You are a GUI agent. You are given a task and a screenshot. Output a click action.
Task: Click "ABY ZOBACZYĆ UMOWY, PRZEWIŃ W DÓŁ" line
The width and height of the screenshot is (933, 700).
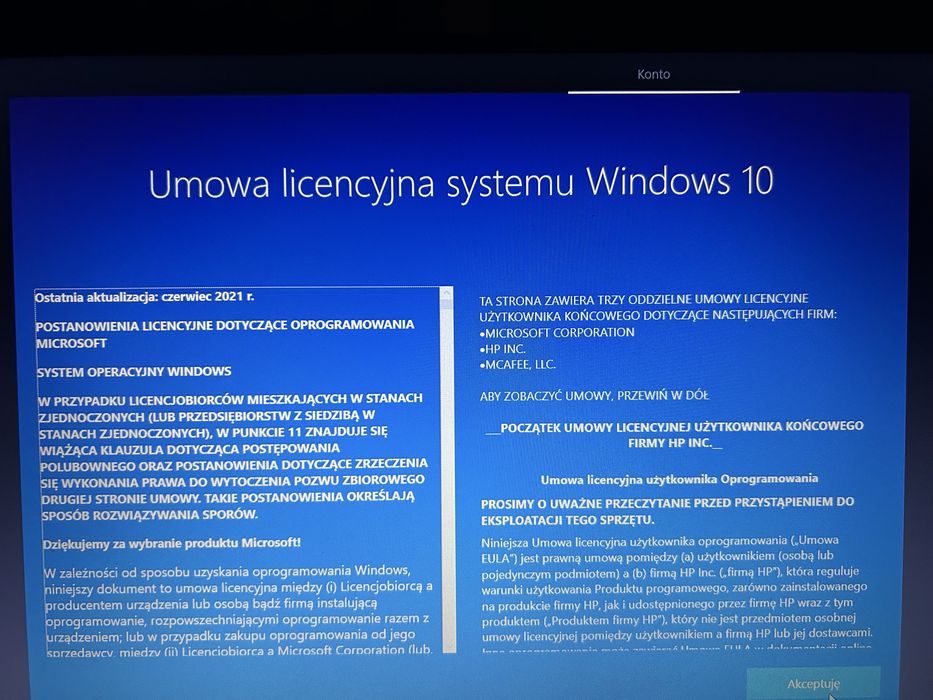(x=594, y=396)
